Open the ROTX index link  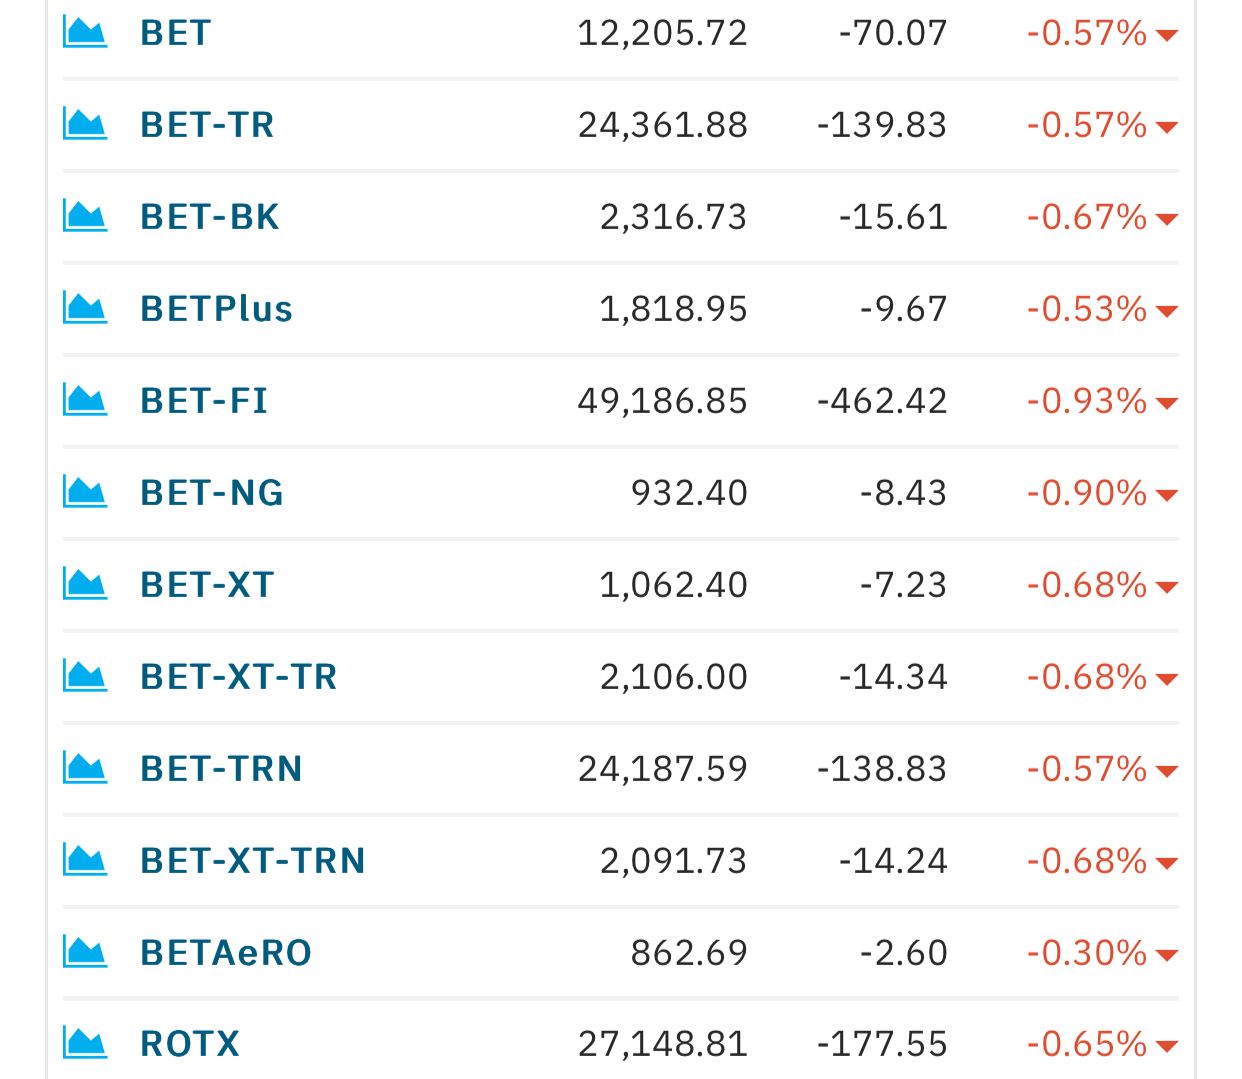pyautogui.click(x=190, y=1044)
